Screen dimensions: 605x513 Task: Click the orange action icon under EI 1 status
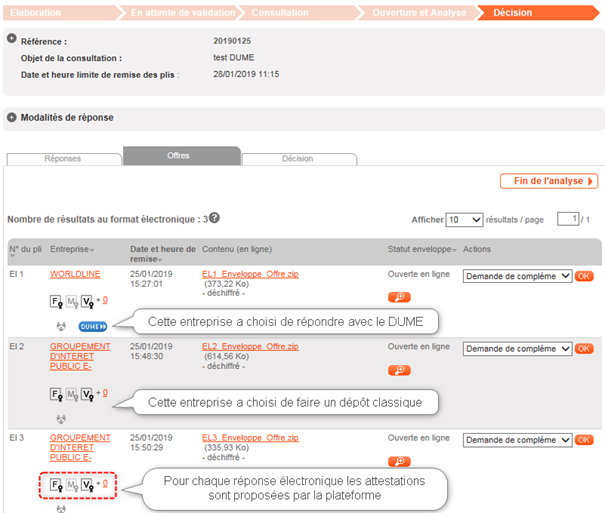[x=399, y=297]
